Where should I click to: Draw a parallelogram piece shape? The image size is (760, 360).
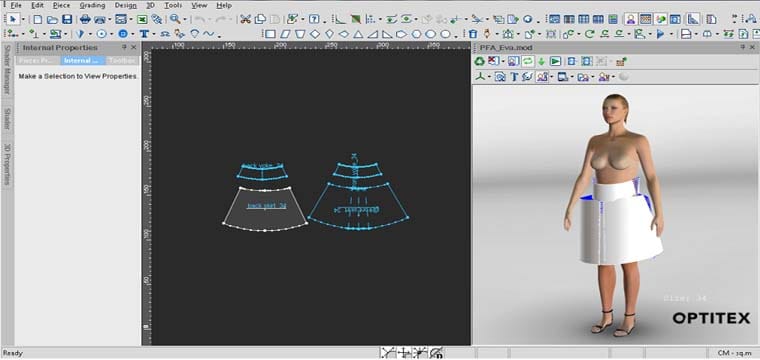click(x=285, y=34)
